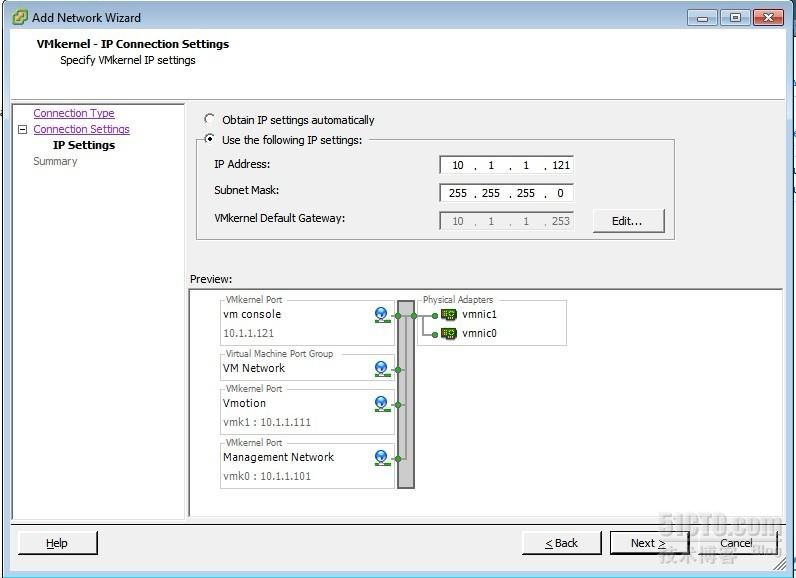Click the Back button
This screenshot has height=578, width=796.
click(561, 543)
